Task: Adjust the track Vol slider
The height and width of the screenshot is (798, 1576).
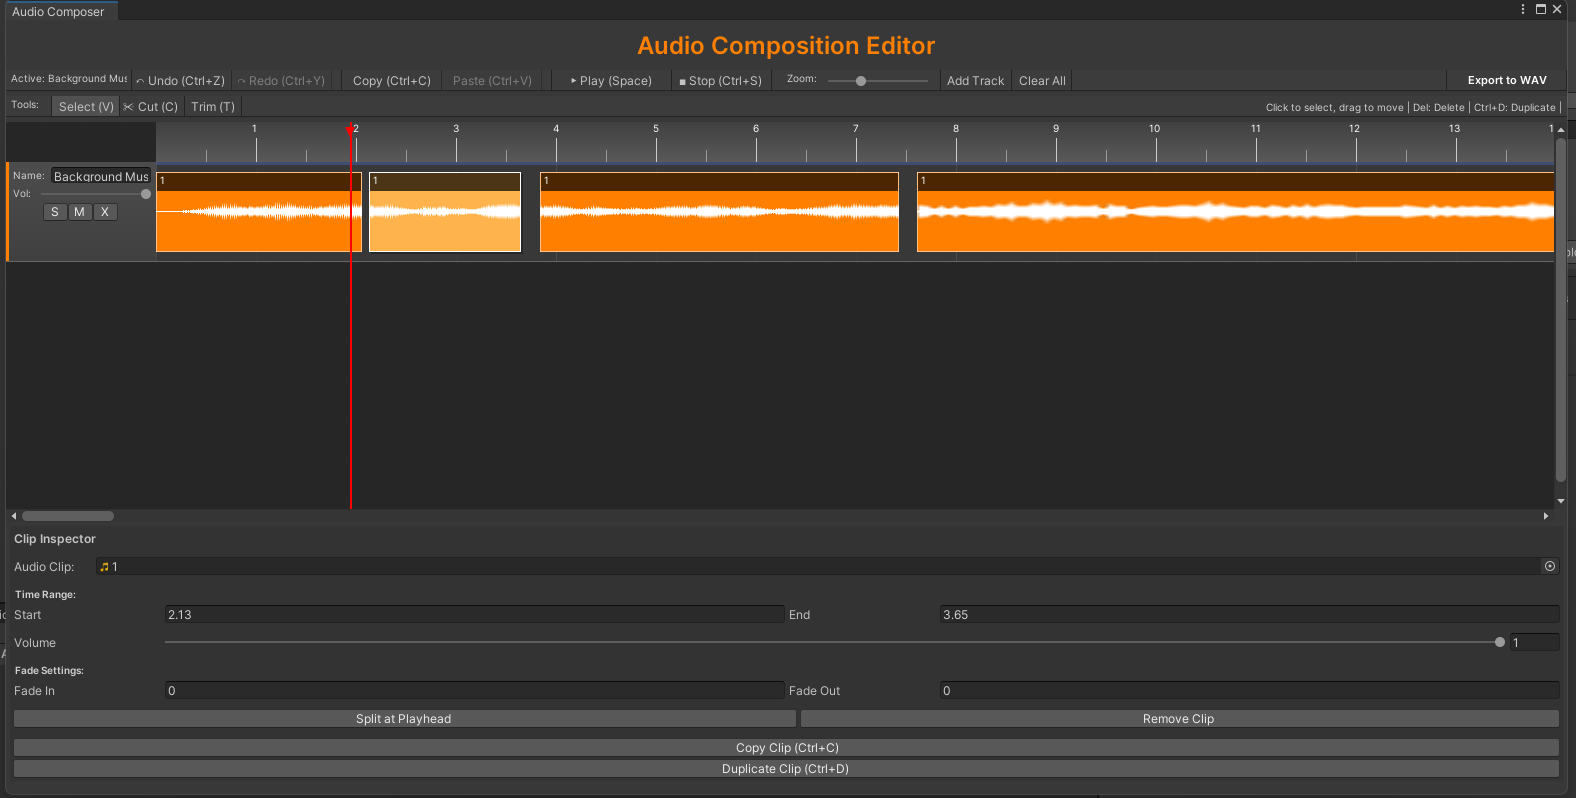Action: point(96,194)
